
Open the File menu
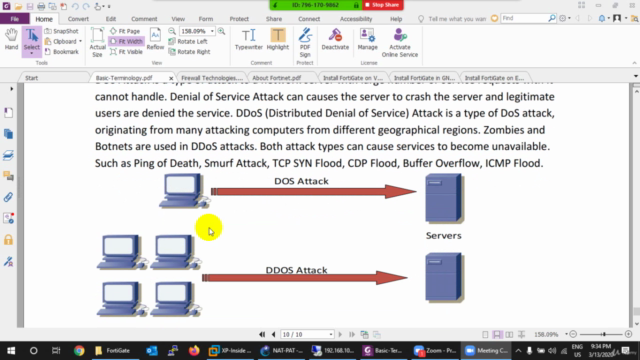click(x=15, y=19)
